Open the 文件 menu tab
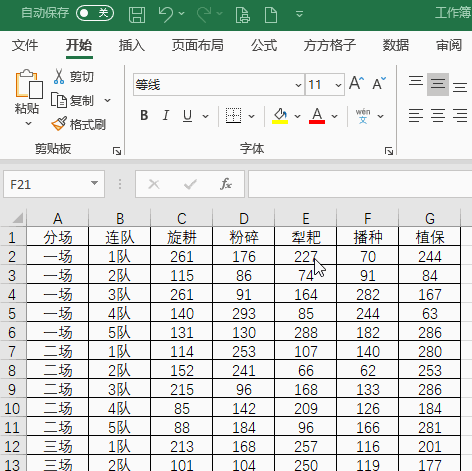The height and width of the screenshot is (471, 472). (x=25, y=45)
